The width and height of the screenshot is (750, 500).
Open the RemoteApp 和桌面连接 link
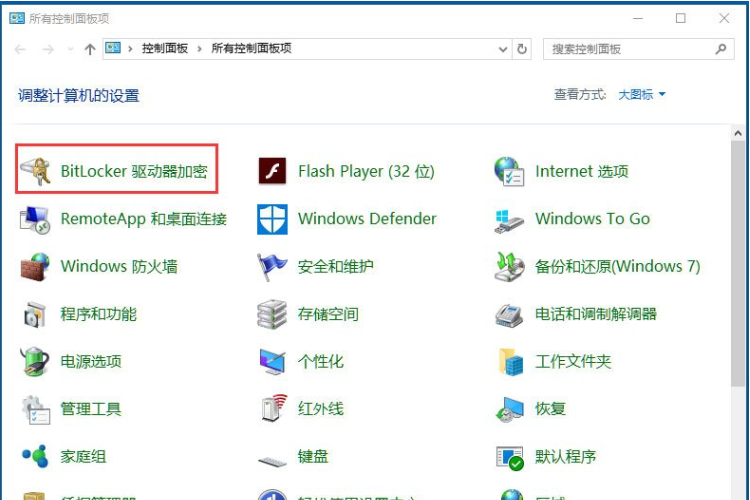point(143,219)
